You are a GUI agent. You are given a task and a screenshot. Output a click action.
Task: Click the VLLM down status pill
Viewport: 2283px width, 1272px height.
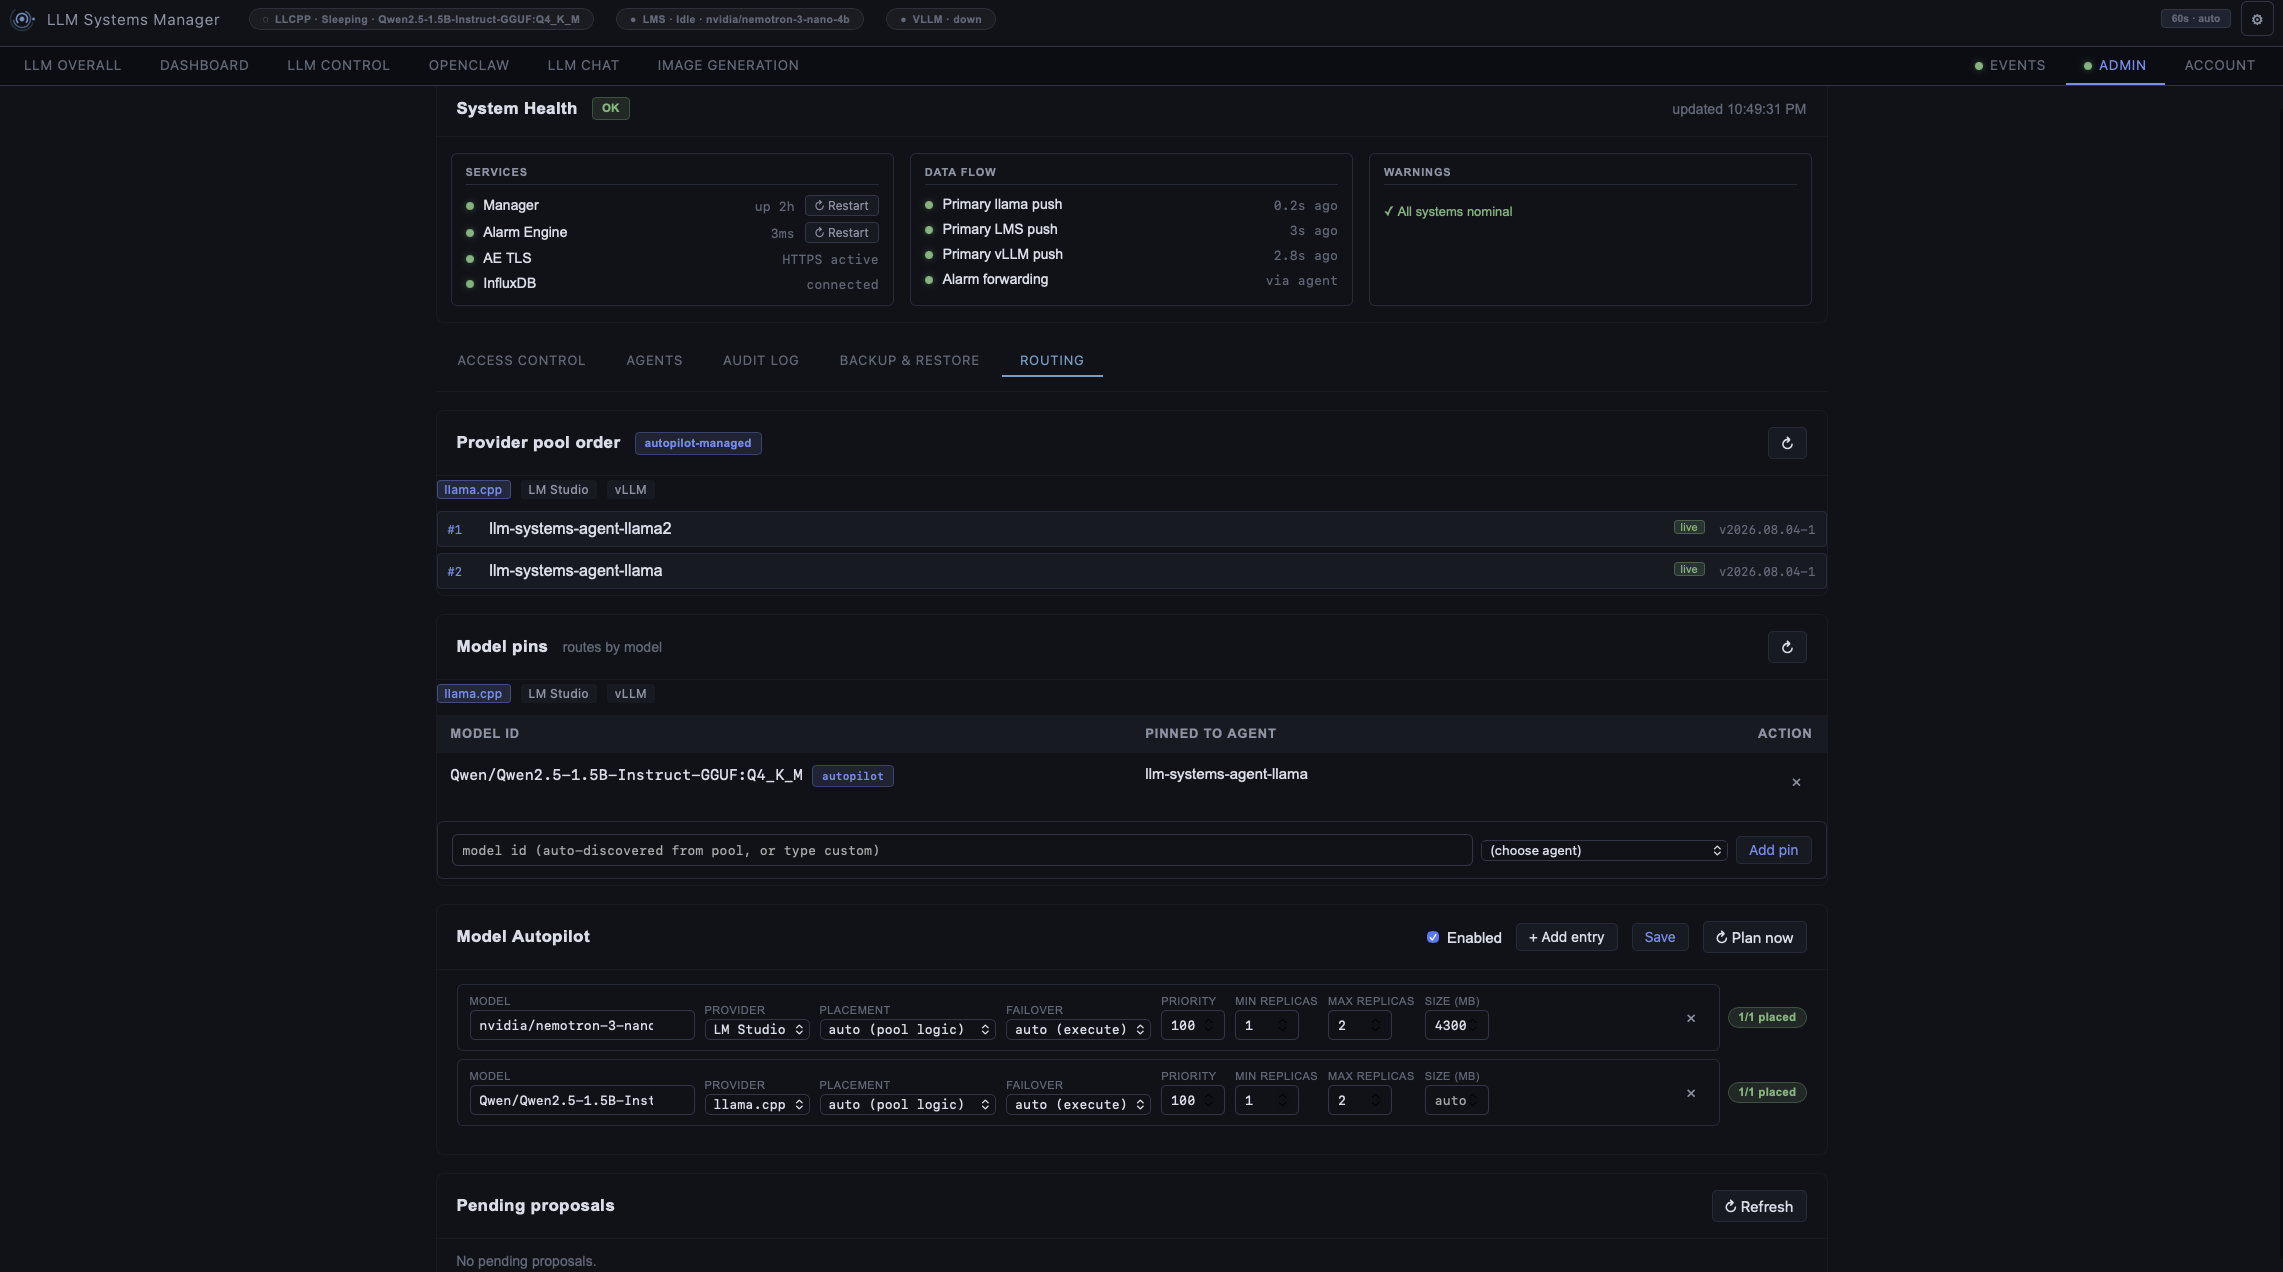pos(940,19)
